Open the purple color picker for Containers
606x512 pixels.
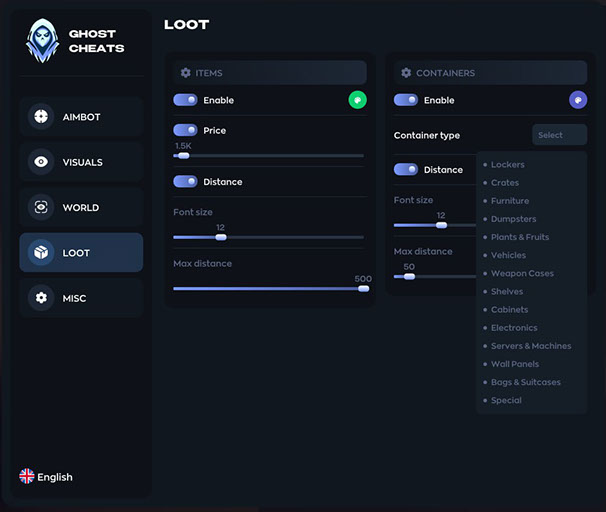577,100
